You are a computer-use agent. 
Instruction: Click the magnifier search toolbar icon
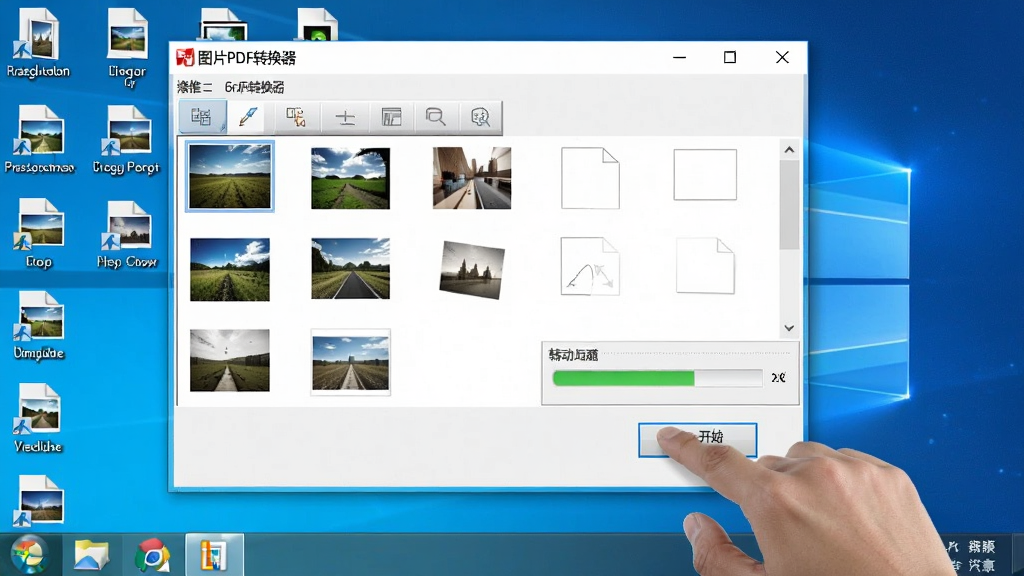[x=435, y=117]
